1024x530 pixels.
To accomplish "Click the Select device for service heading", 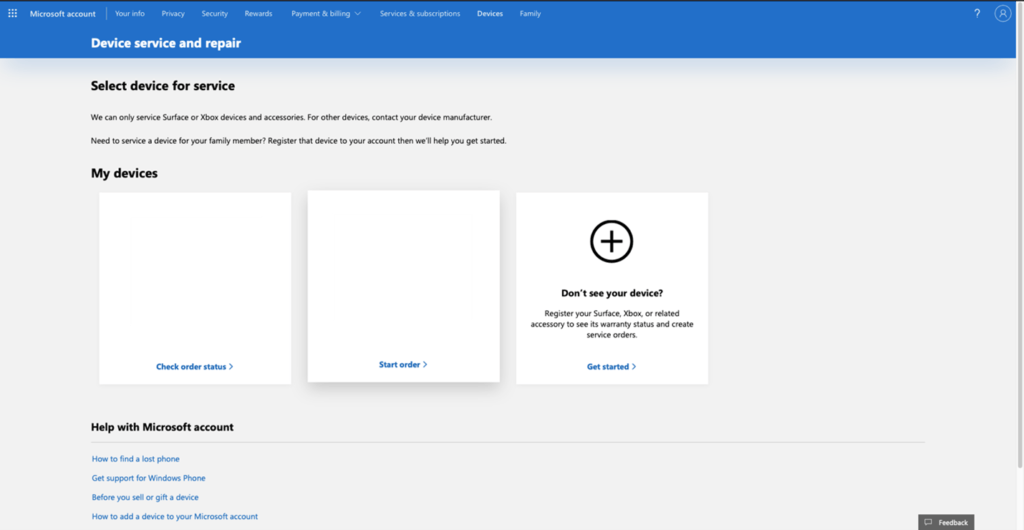I will coord(163,86).
